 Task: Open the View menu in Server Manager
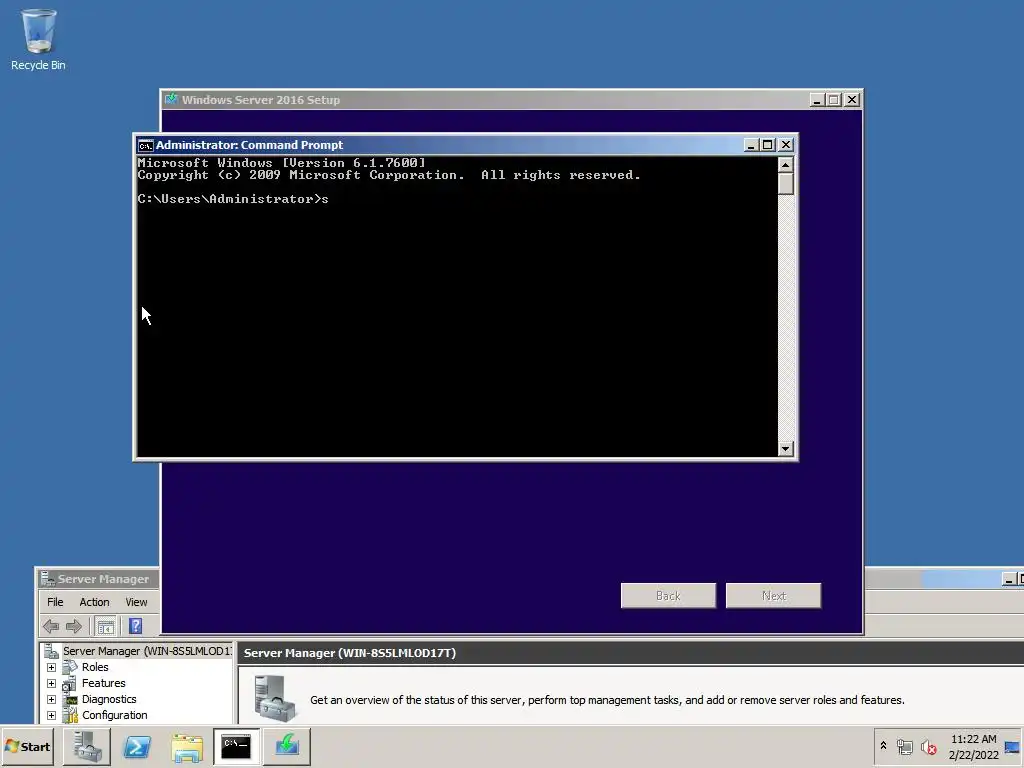[x=136, y=602]
